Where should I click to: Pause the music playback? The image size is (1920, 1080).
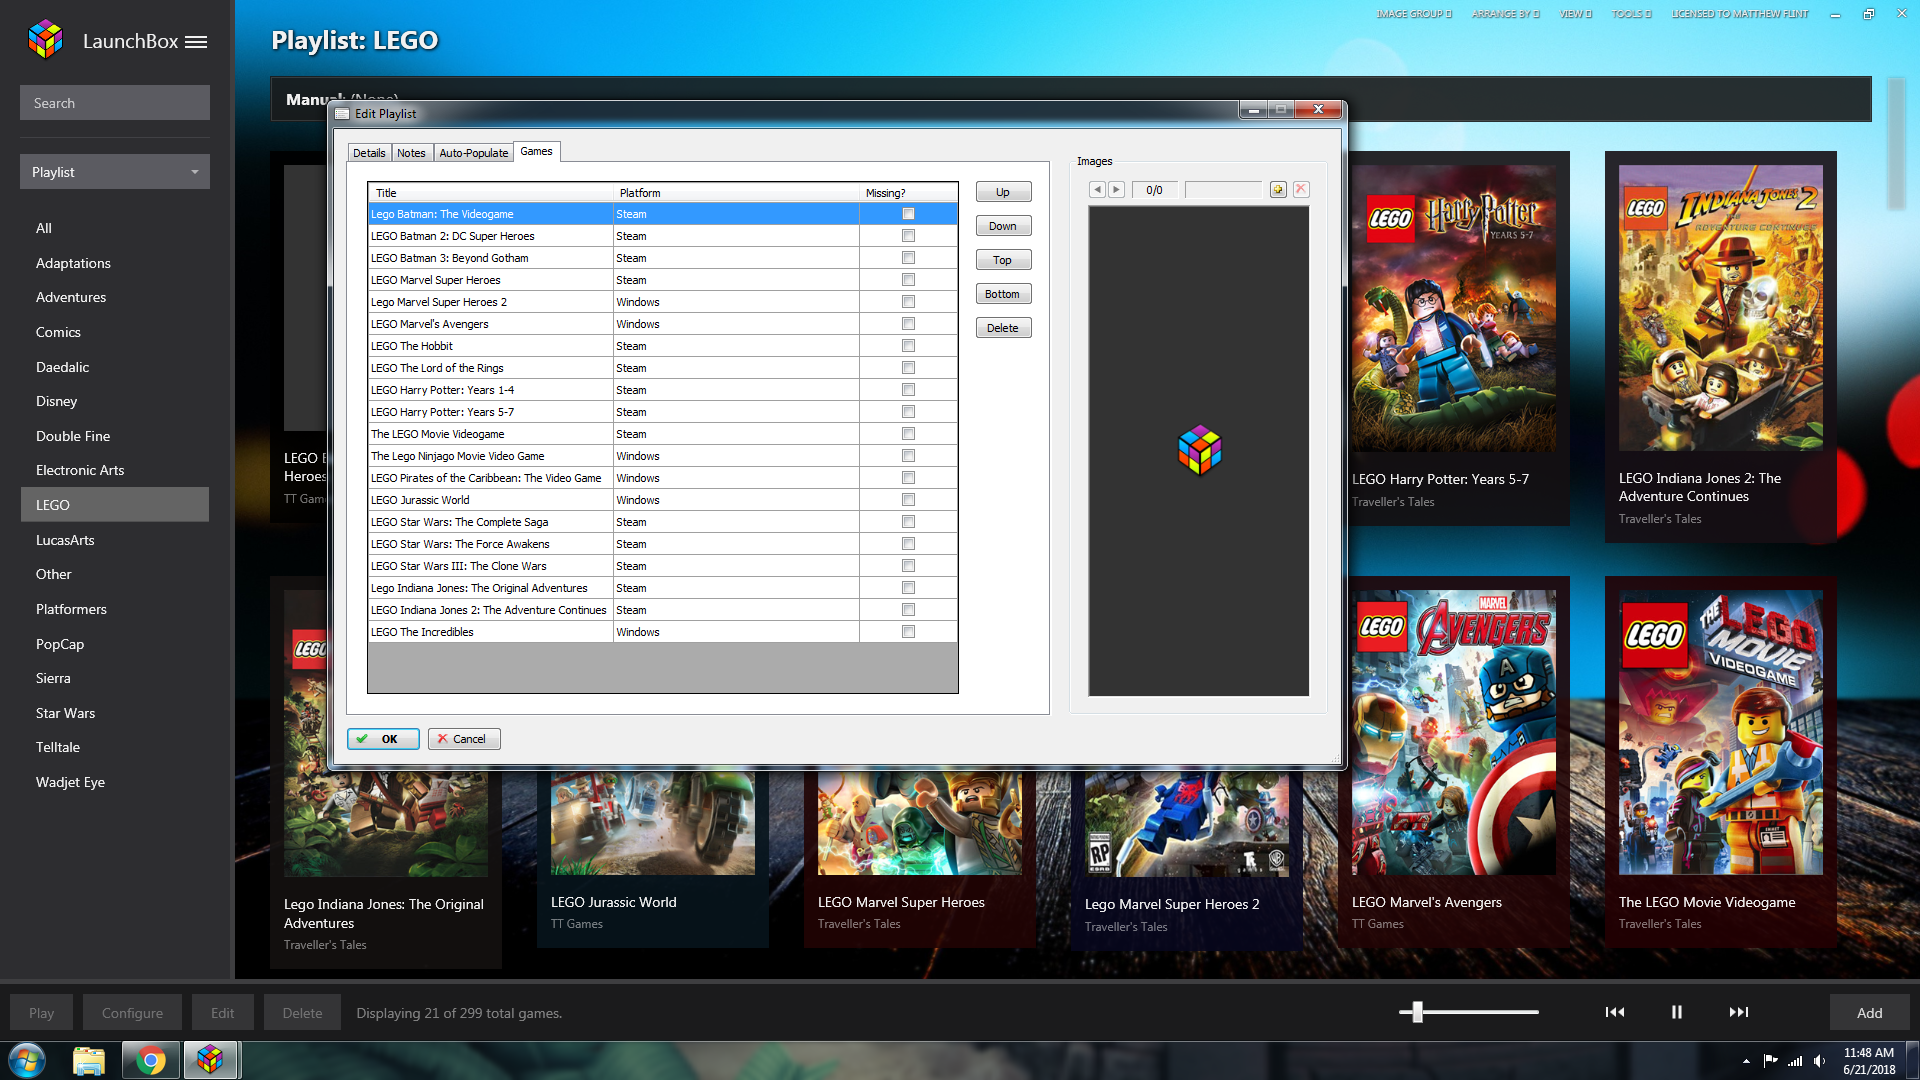tap(1677, 1012)
